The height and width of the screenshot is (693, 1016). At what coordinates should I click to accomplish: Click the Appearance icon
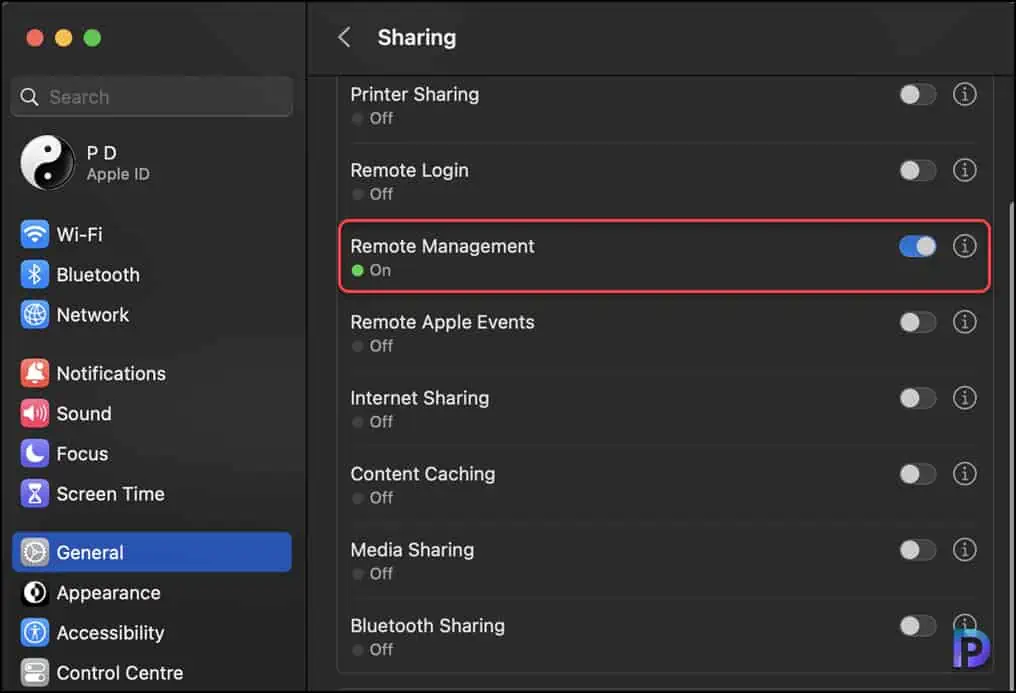(34, 593)
